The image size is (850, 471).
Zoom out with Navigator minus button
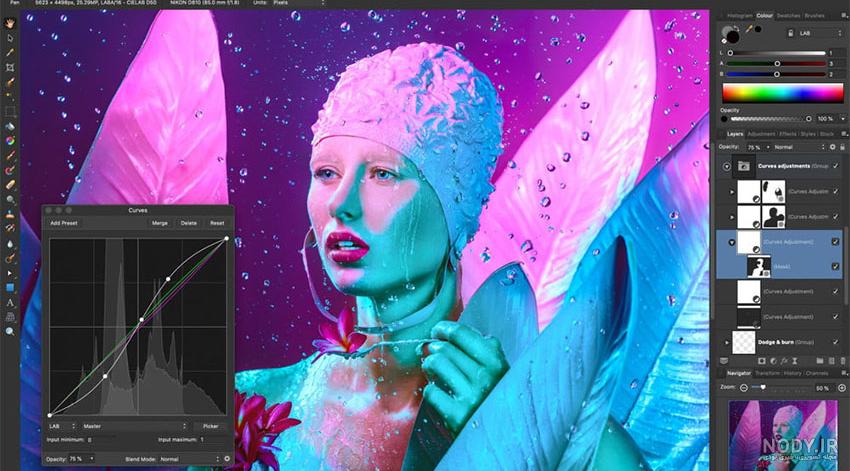(744, 388)
